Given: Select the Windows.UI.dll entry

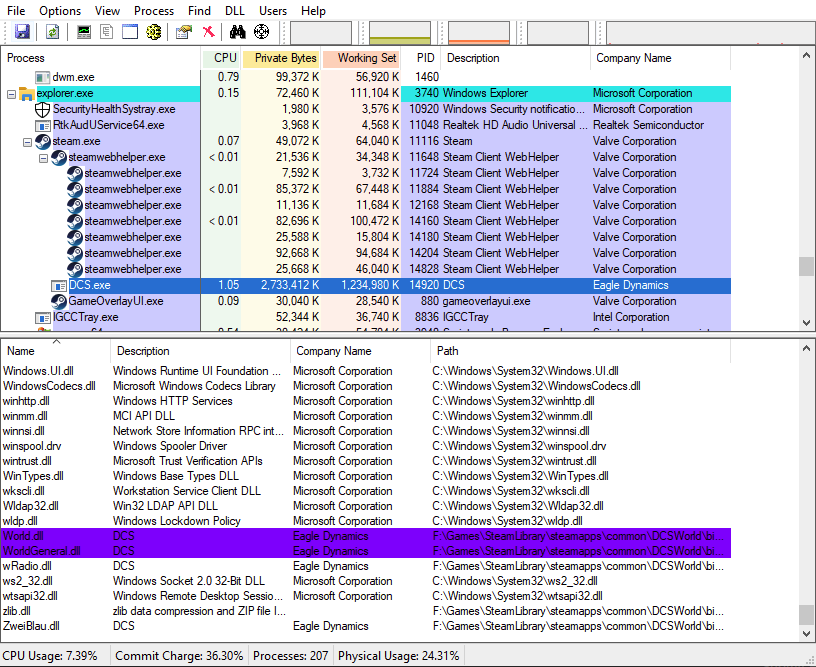Looking at the screenshot, I should (x=366, y=371).
